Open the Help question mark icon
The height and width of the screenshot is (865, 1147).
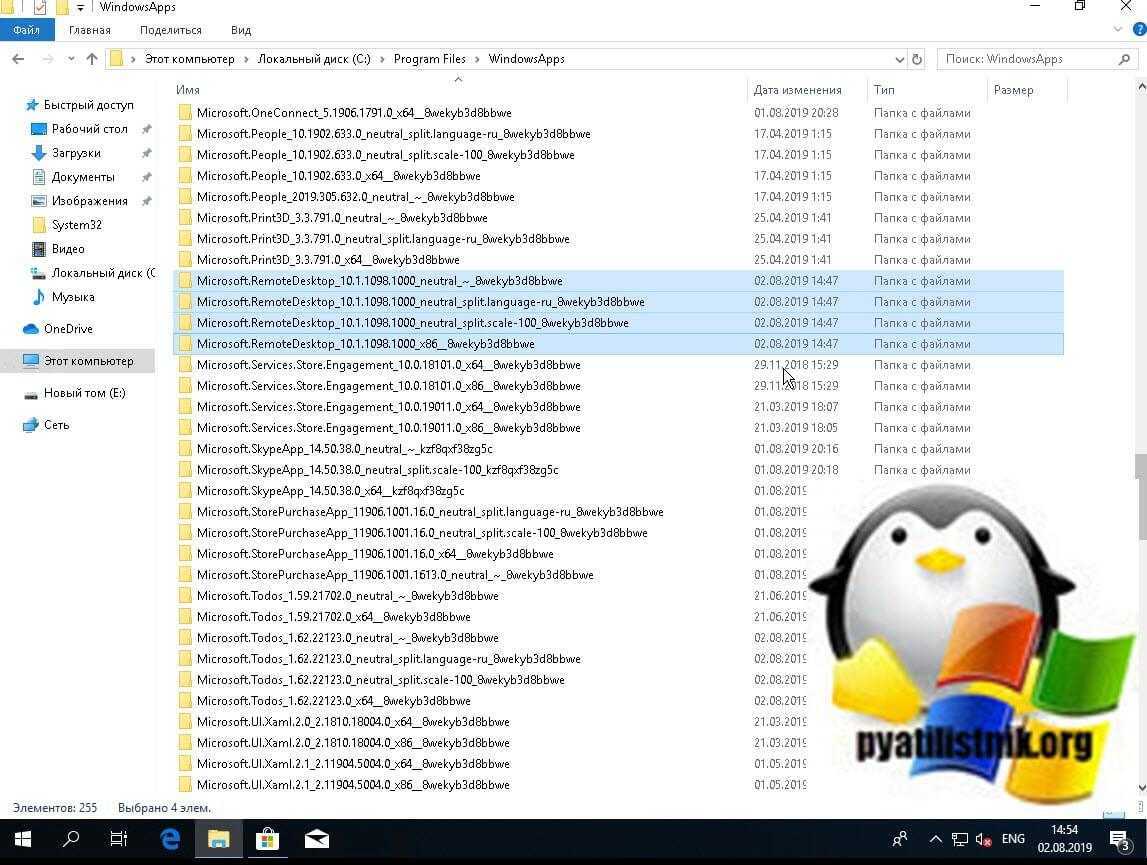click(1138, 30)
